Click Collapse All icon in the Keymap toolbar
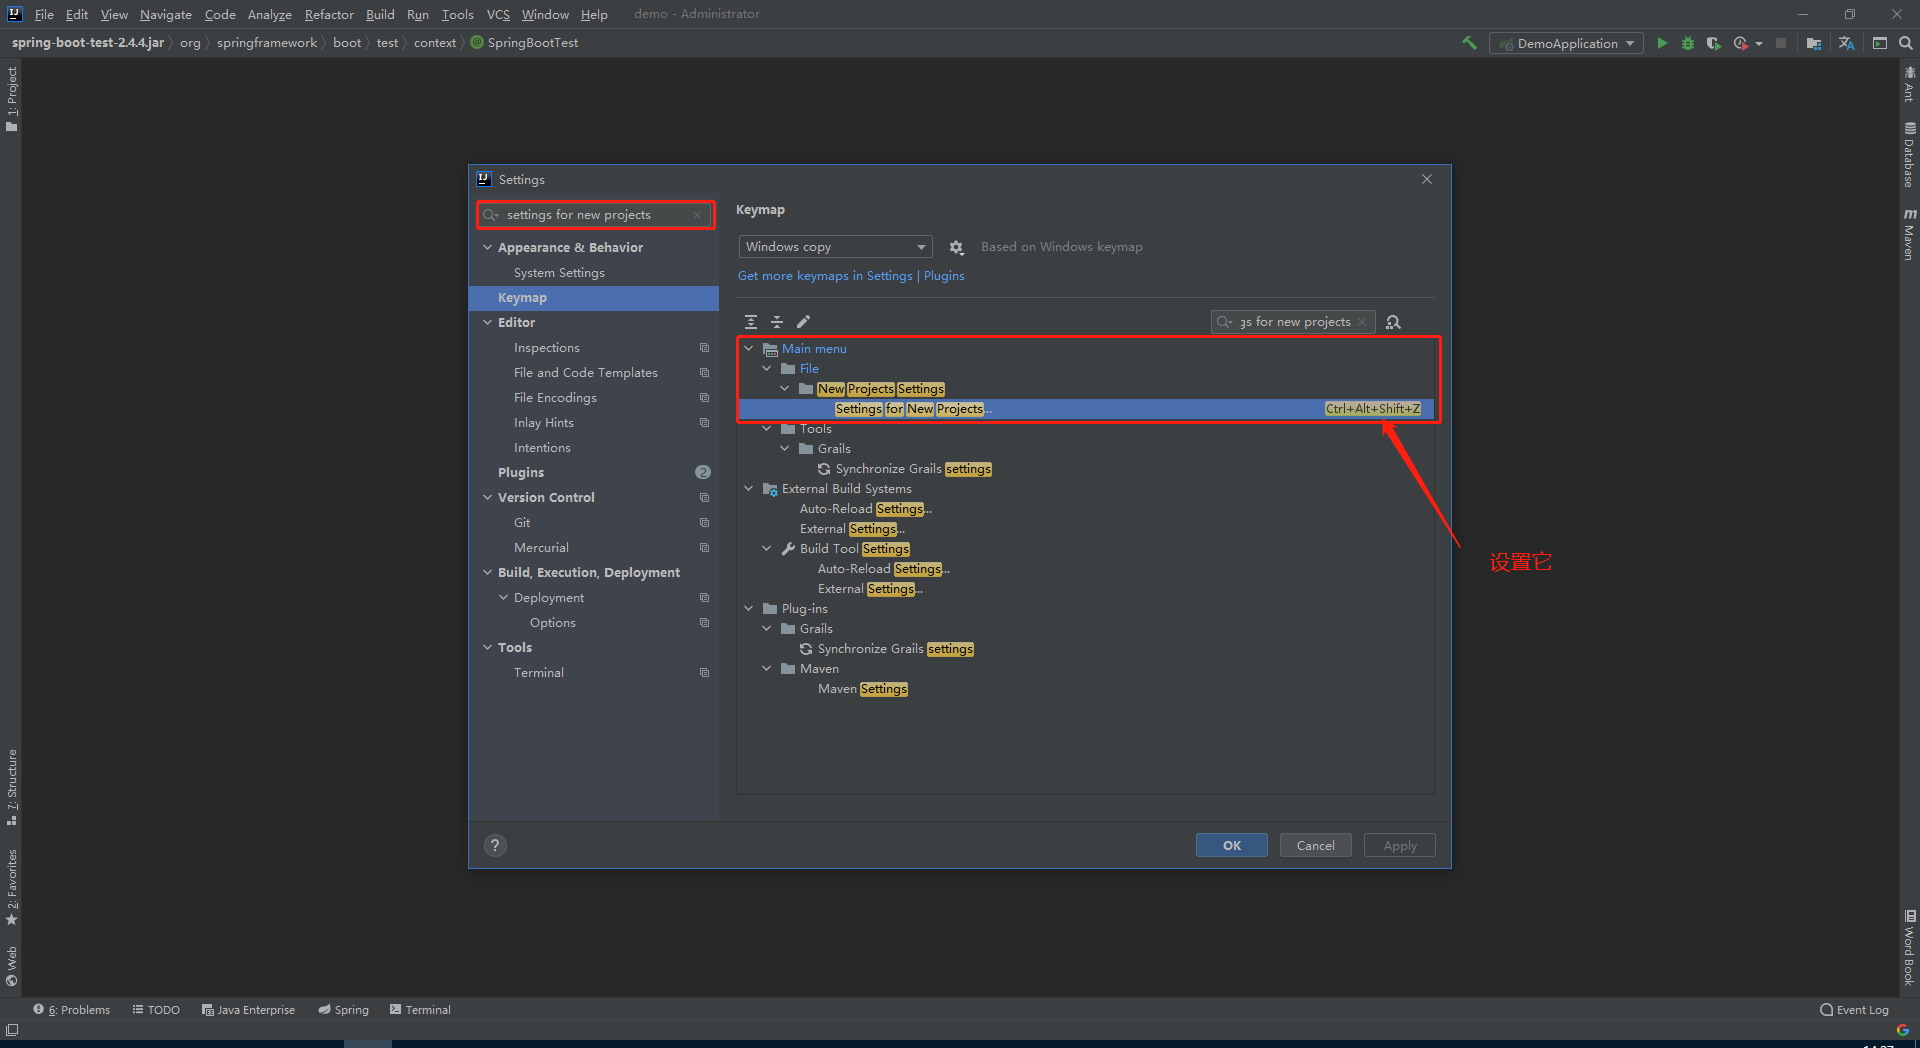 pyautogui.click(x=777, y=322)
